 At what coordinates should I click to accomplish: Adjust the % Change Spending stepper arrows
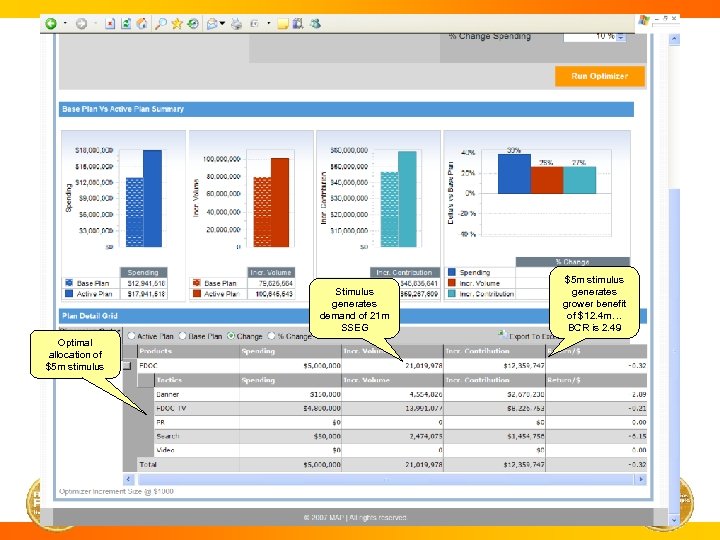[621, 37]
